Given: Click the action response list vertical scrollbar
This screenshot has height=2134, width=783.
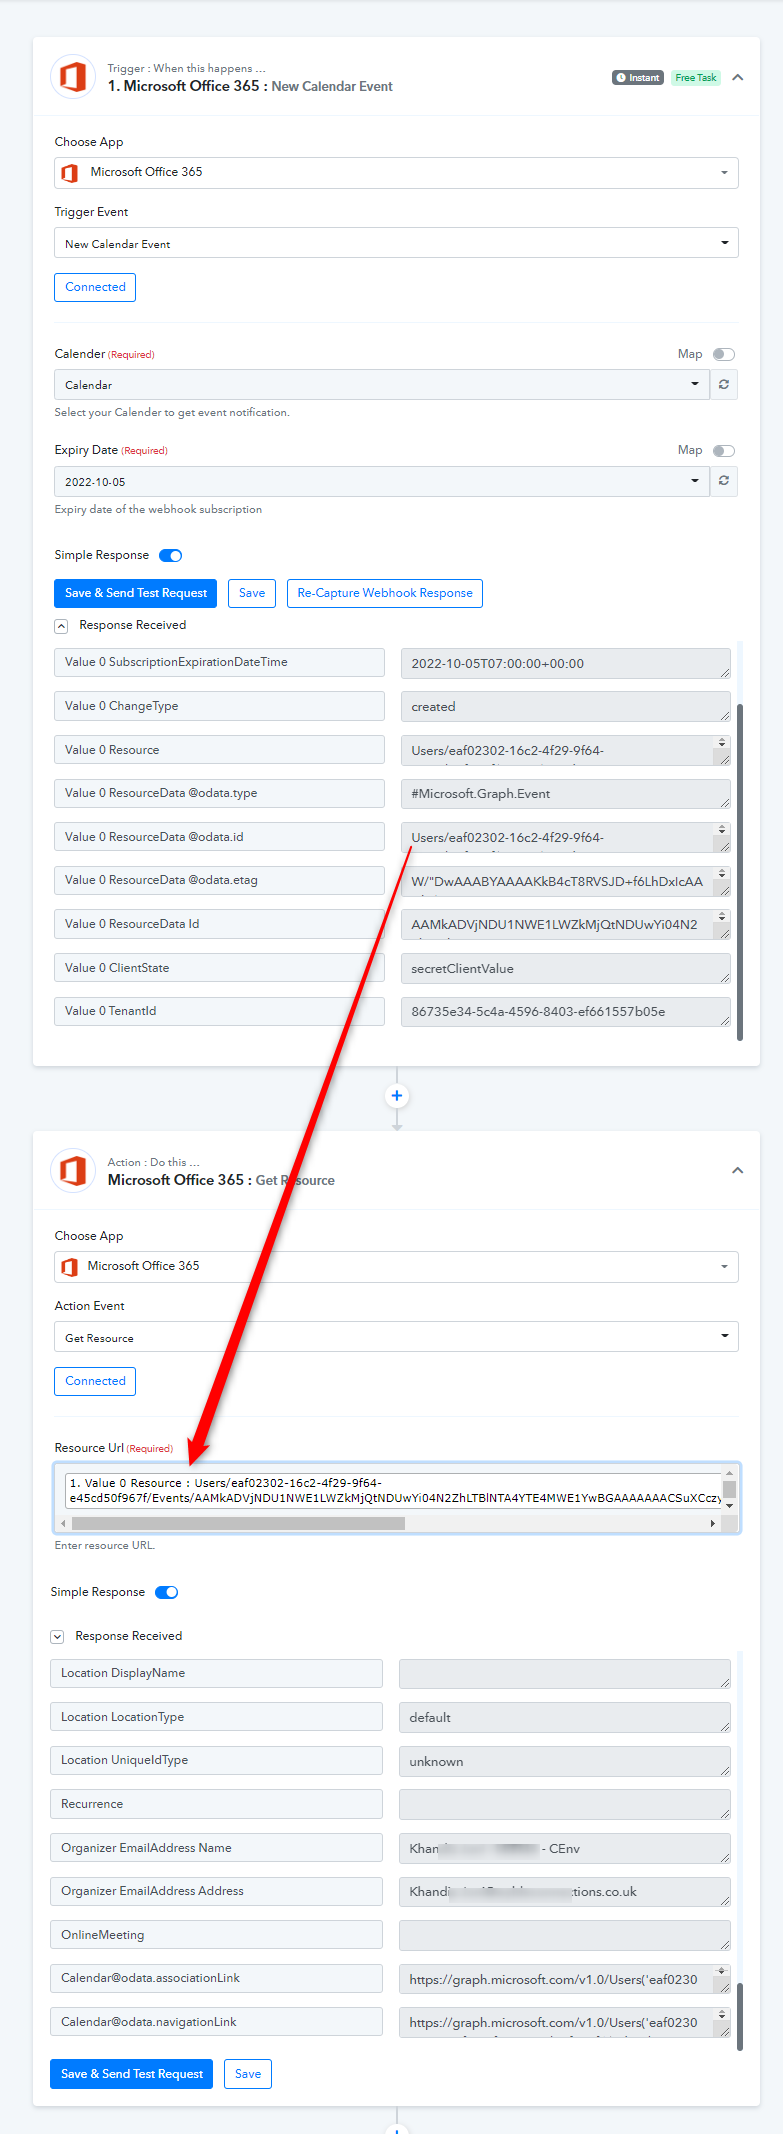Looking at the screenshot, I should pyautogui.click(x=740, y=2017).
